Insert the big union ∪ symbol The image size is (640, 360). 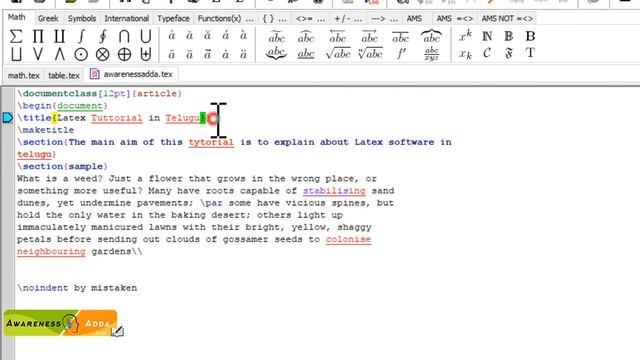(146, 36)
